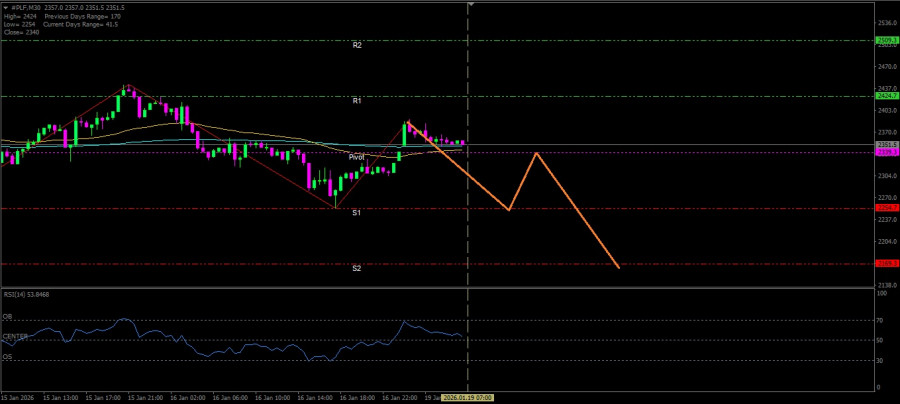
Task: Click the 2470.0 price scale value
Action: tap(888, 67)
